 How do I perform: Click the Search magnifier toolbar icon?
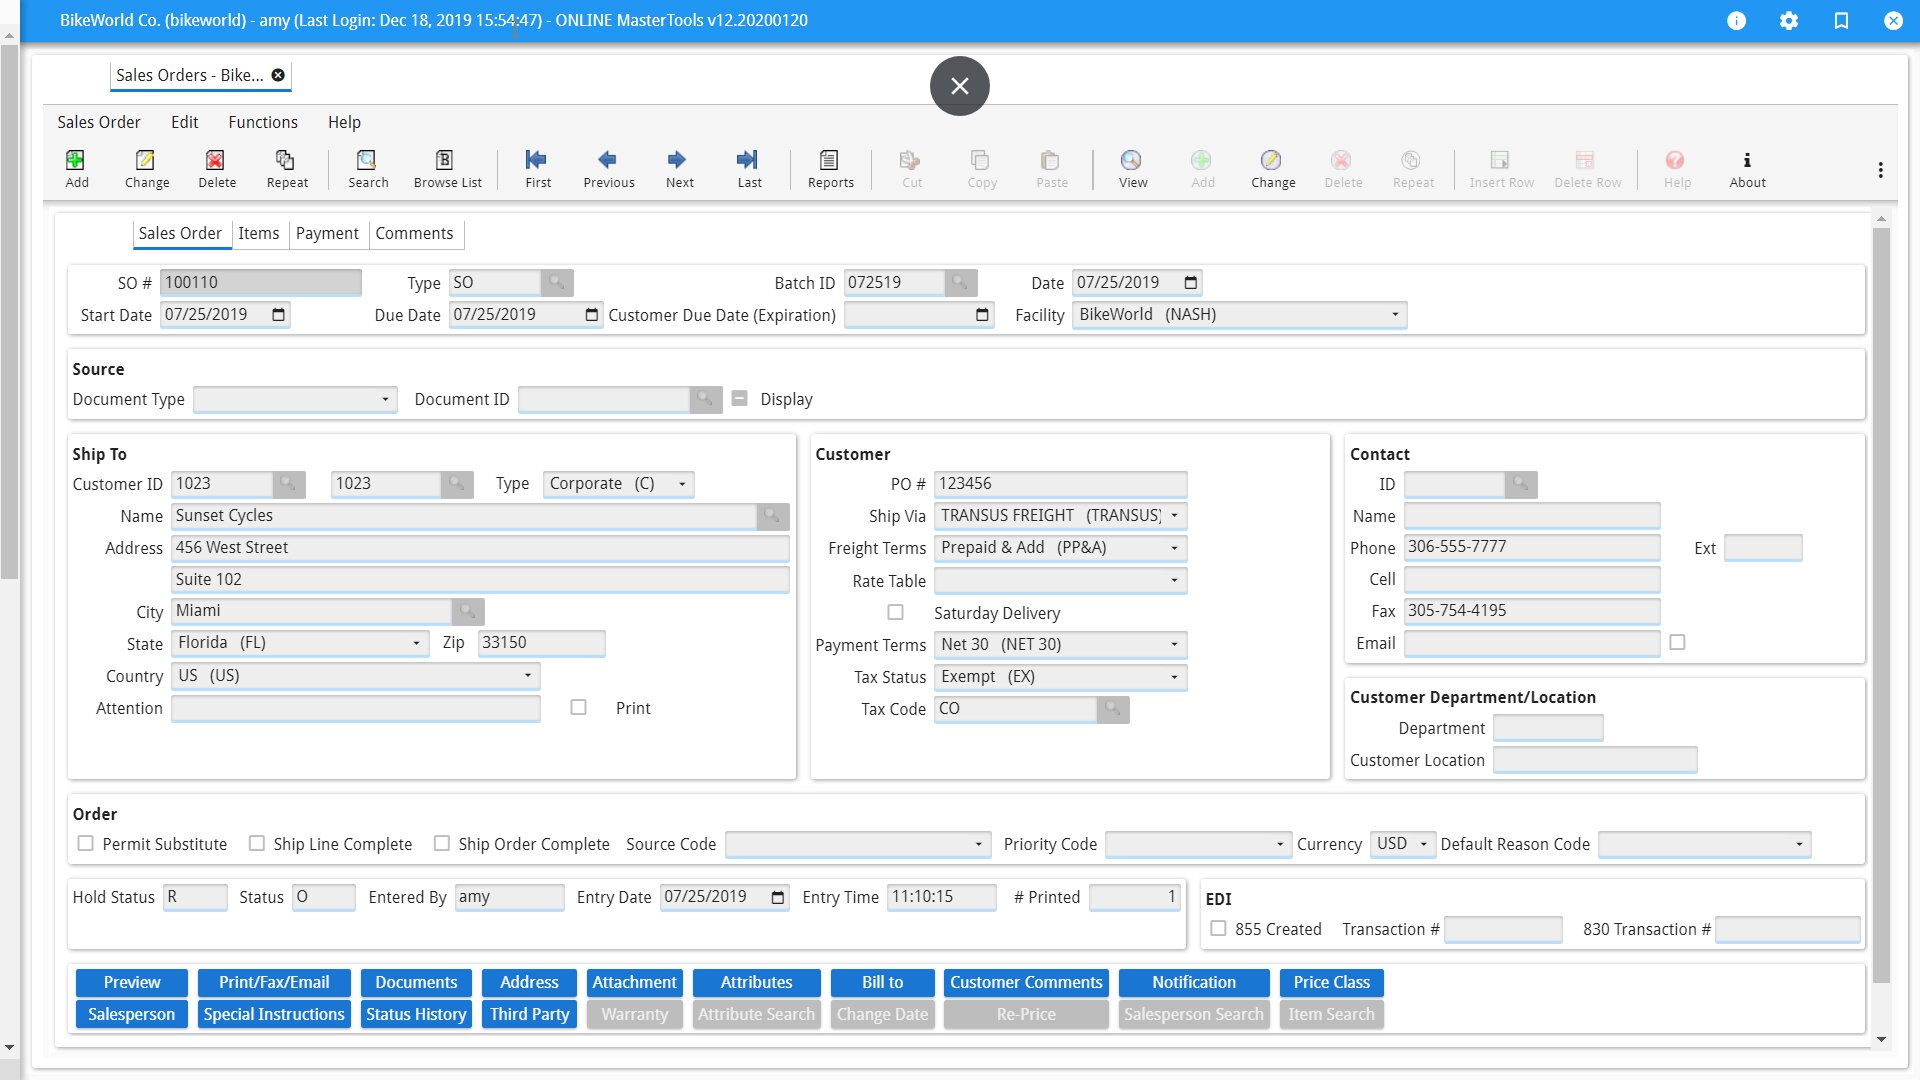point(367,161)
